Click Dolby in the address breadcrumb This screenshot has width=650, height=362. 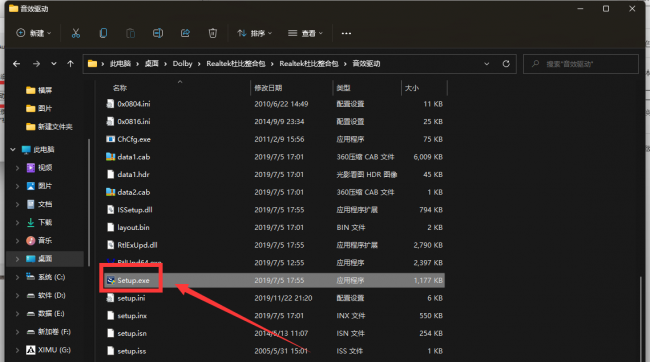182,63
